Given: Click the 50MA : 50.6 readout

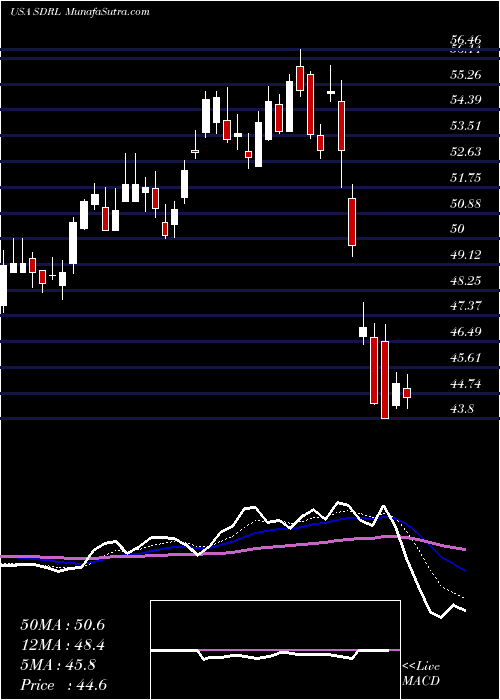Looking at the screenshot, I should point(62,625).
